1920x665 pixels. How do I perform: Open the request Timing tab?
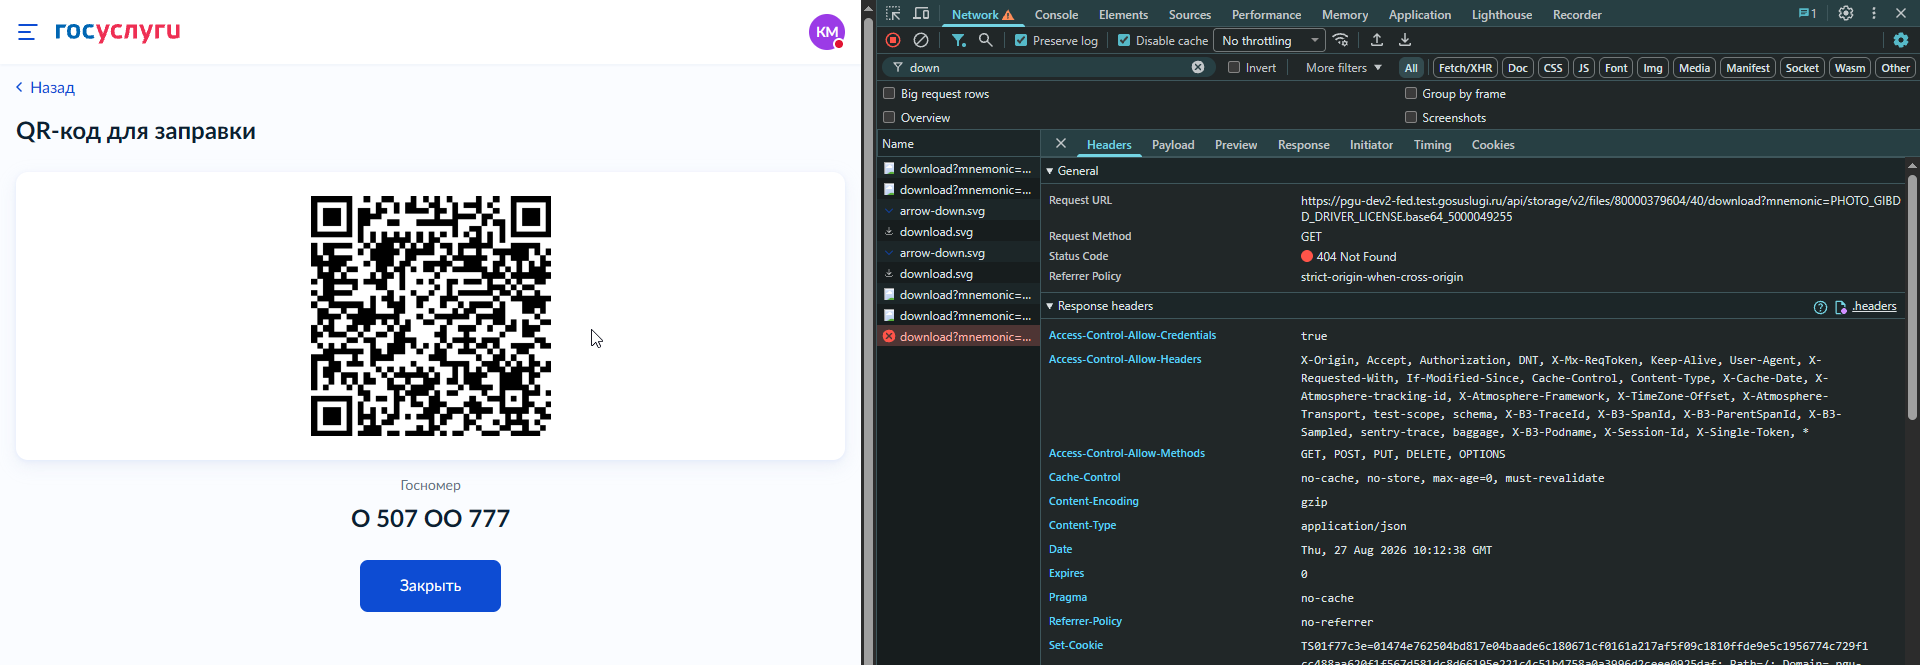click(x=1432, y=144)
